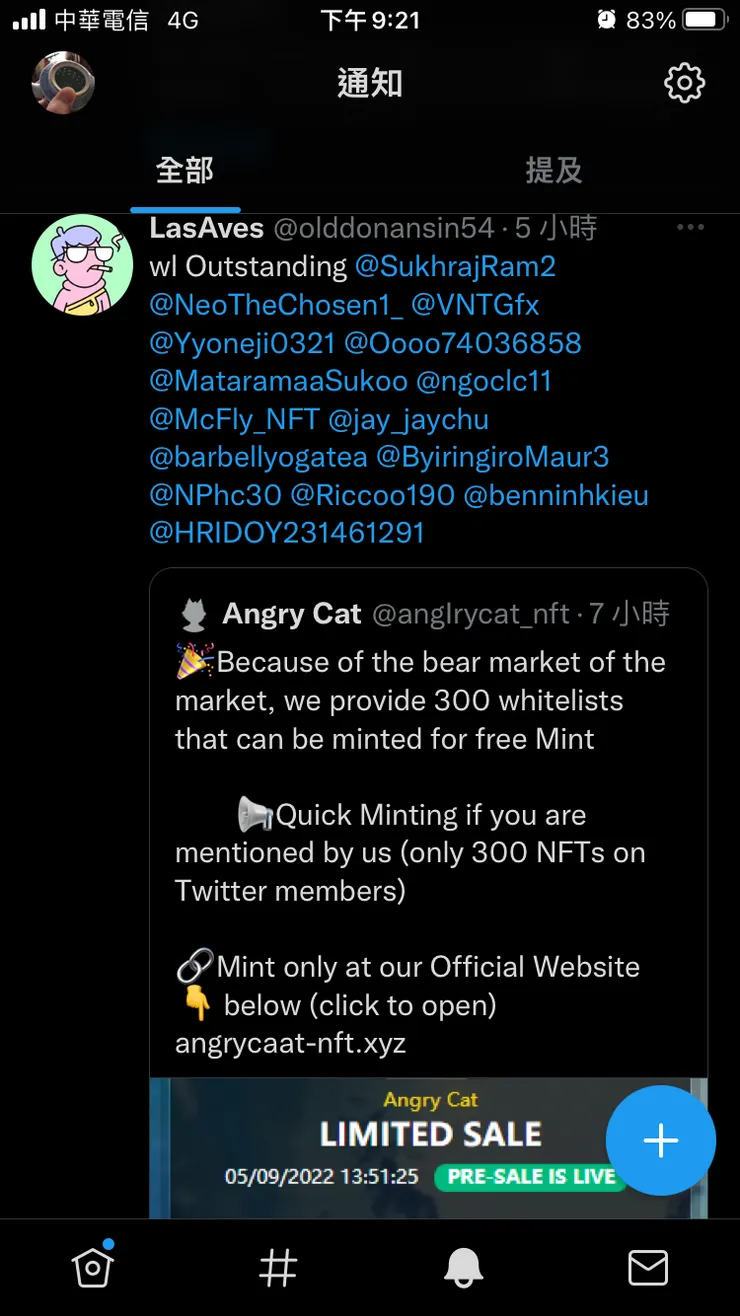Tap the @HRIDOY231461291 mention
Viewport: 740px width, 1316px height.
point(287,533)
